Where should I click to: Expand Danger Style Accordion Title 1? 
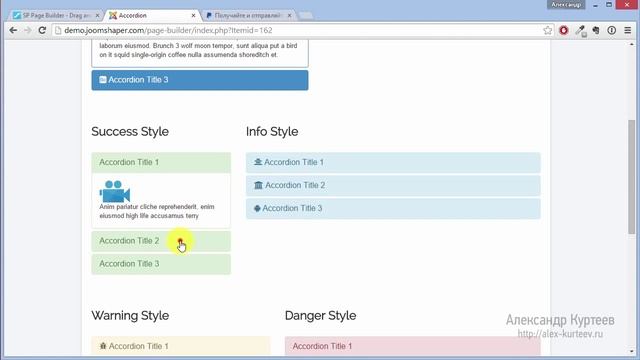[x=413, y=346]
